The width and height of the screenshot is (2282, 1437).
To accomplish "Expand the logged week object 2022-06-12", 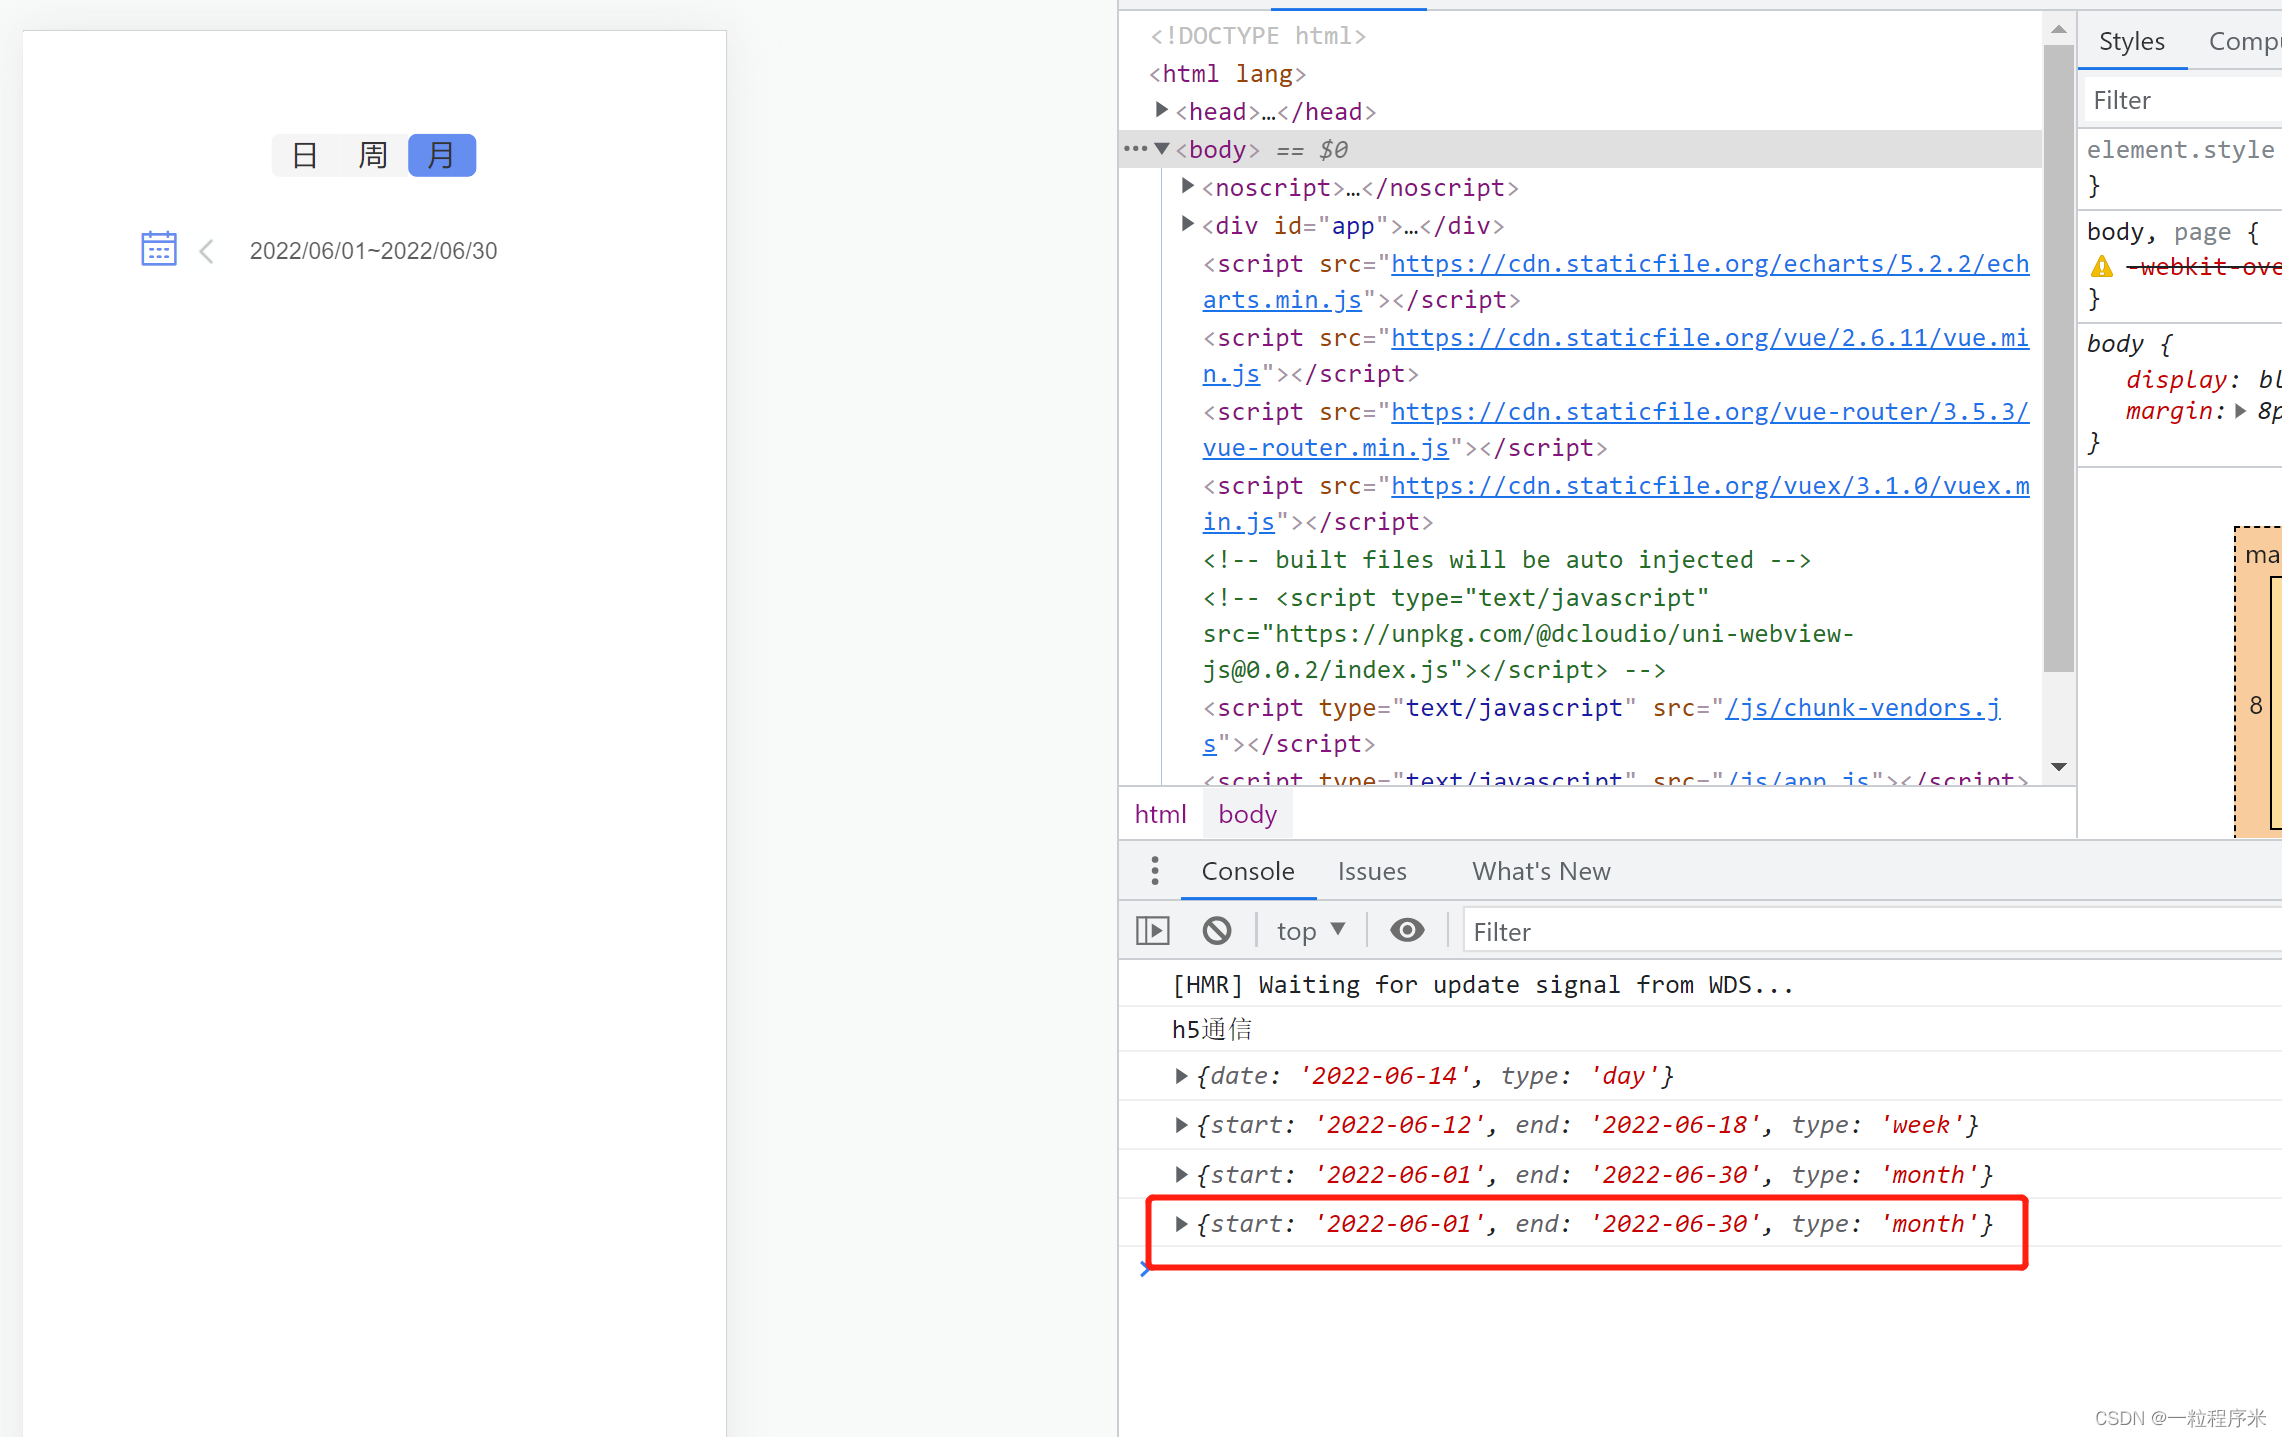I will [x=1181, y=1125].
